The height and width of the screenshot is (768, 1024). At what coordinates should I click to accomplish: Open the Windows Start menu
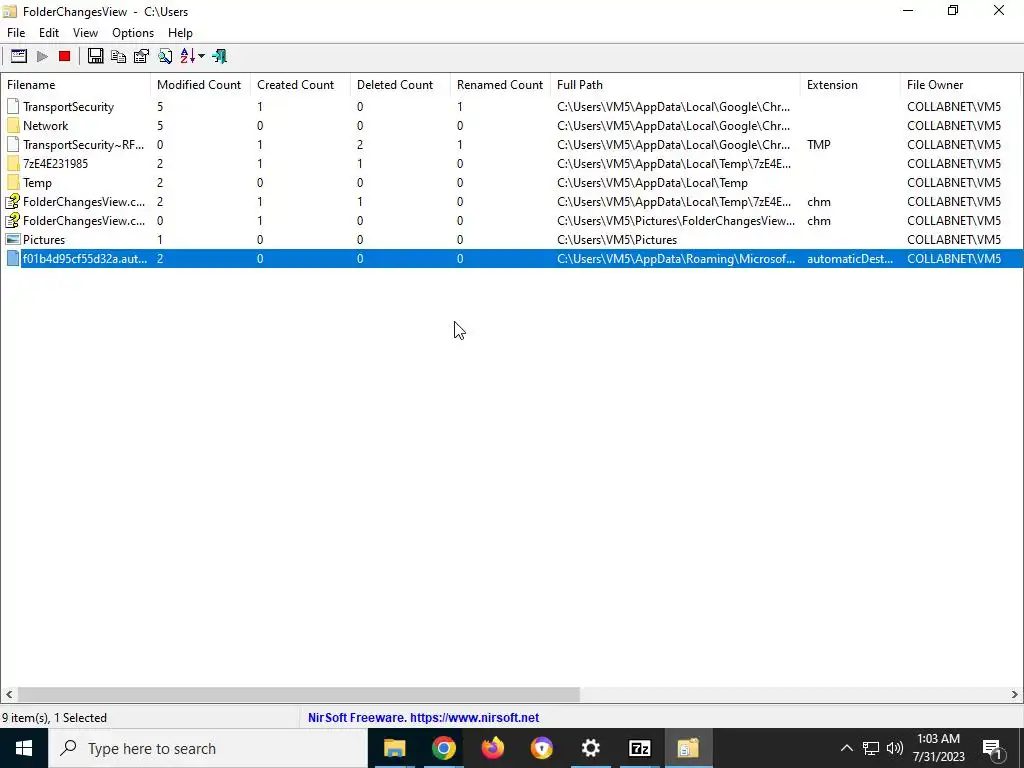click(24, 748)
